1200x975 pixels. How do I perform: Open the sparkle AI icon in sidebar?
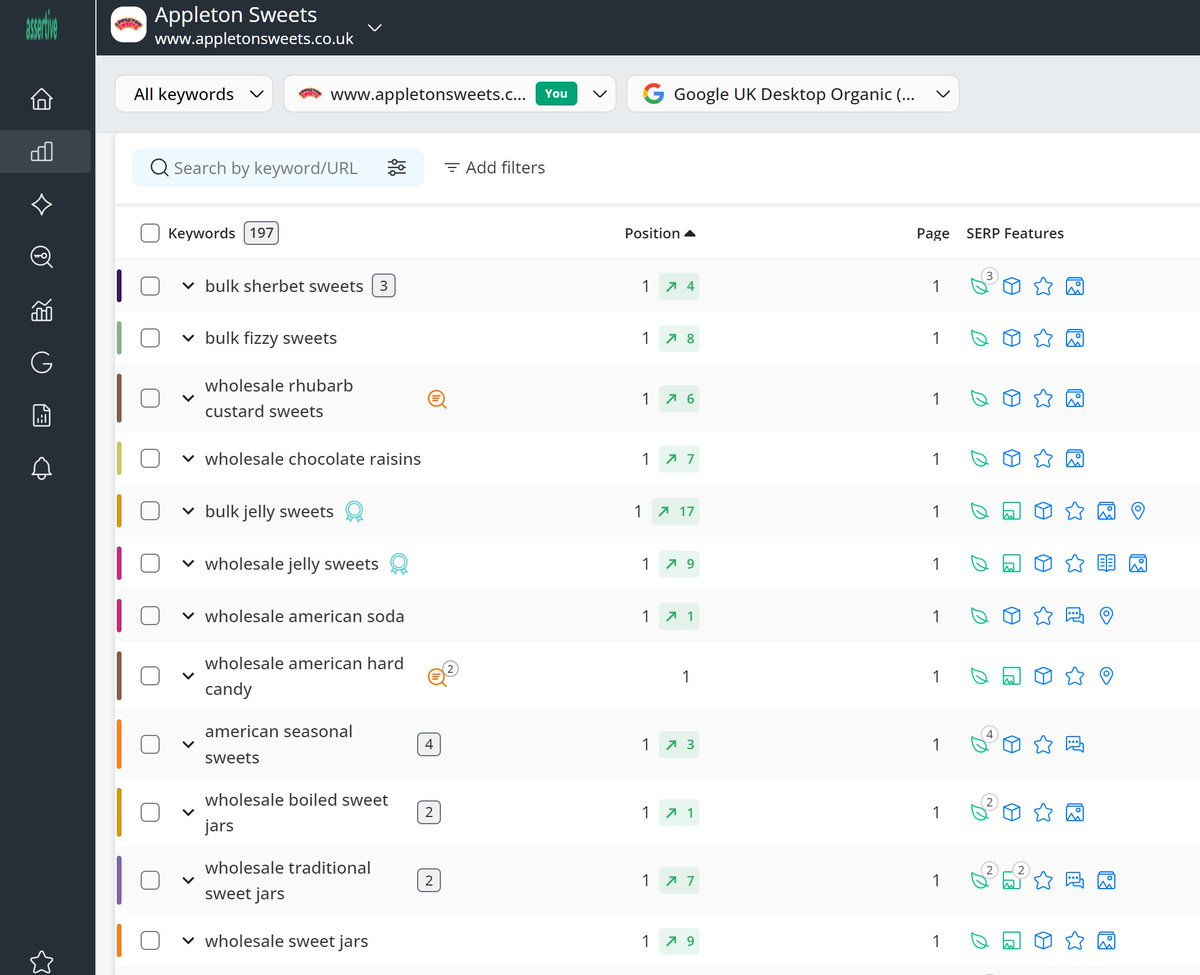(42, 205)
